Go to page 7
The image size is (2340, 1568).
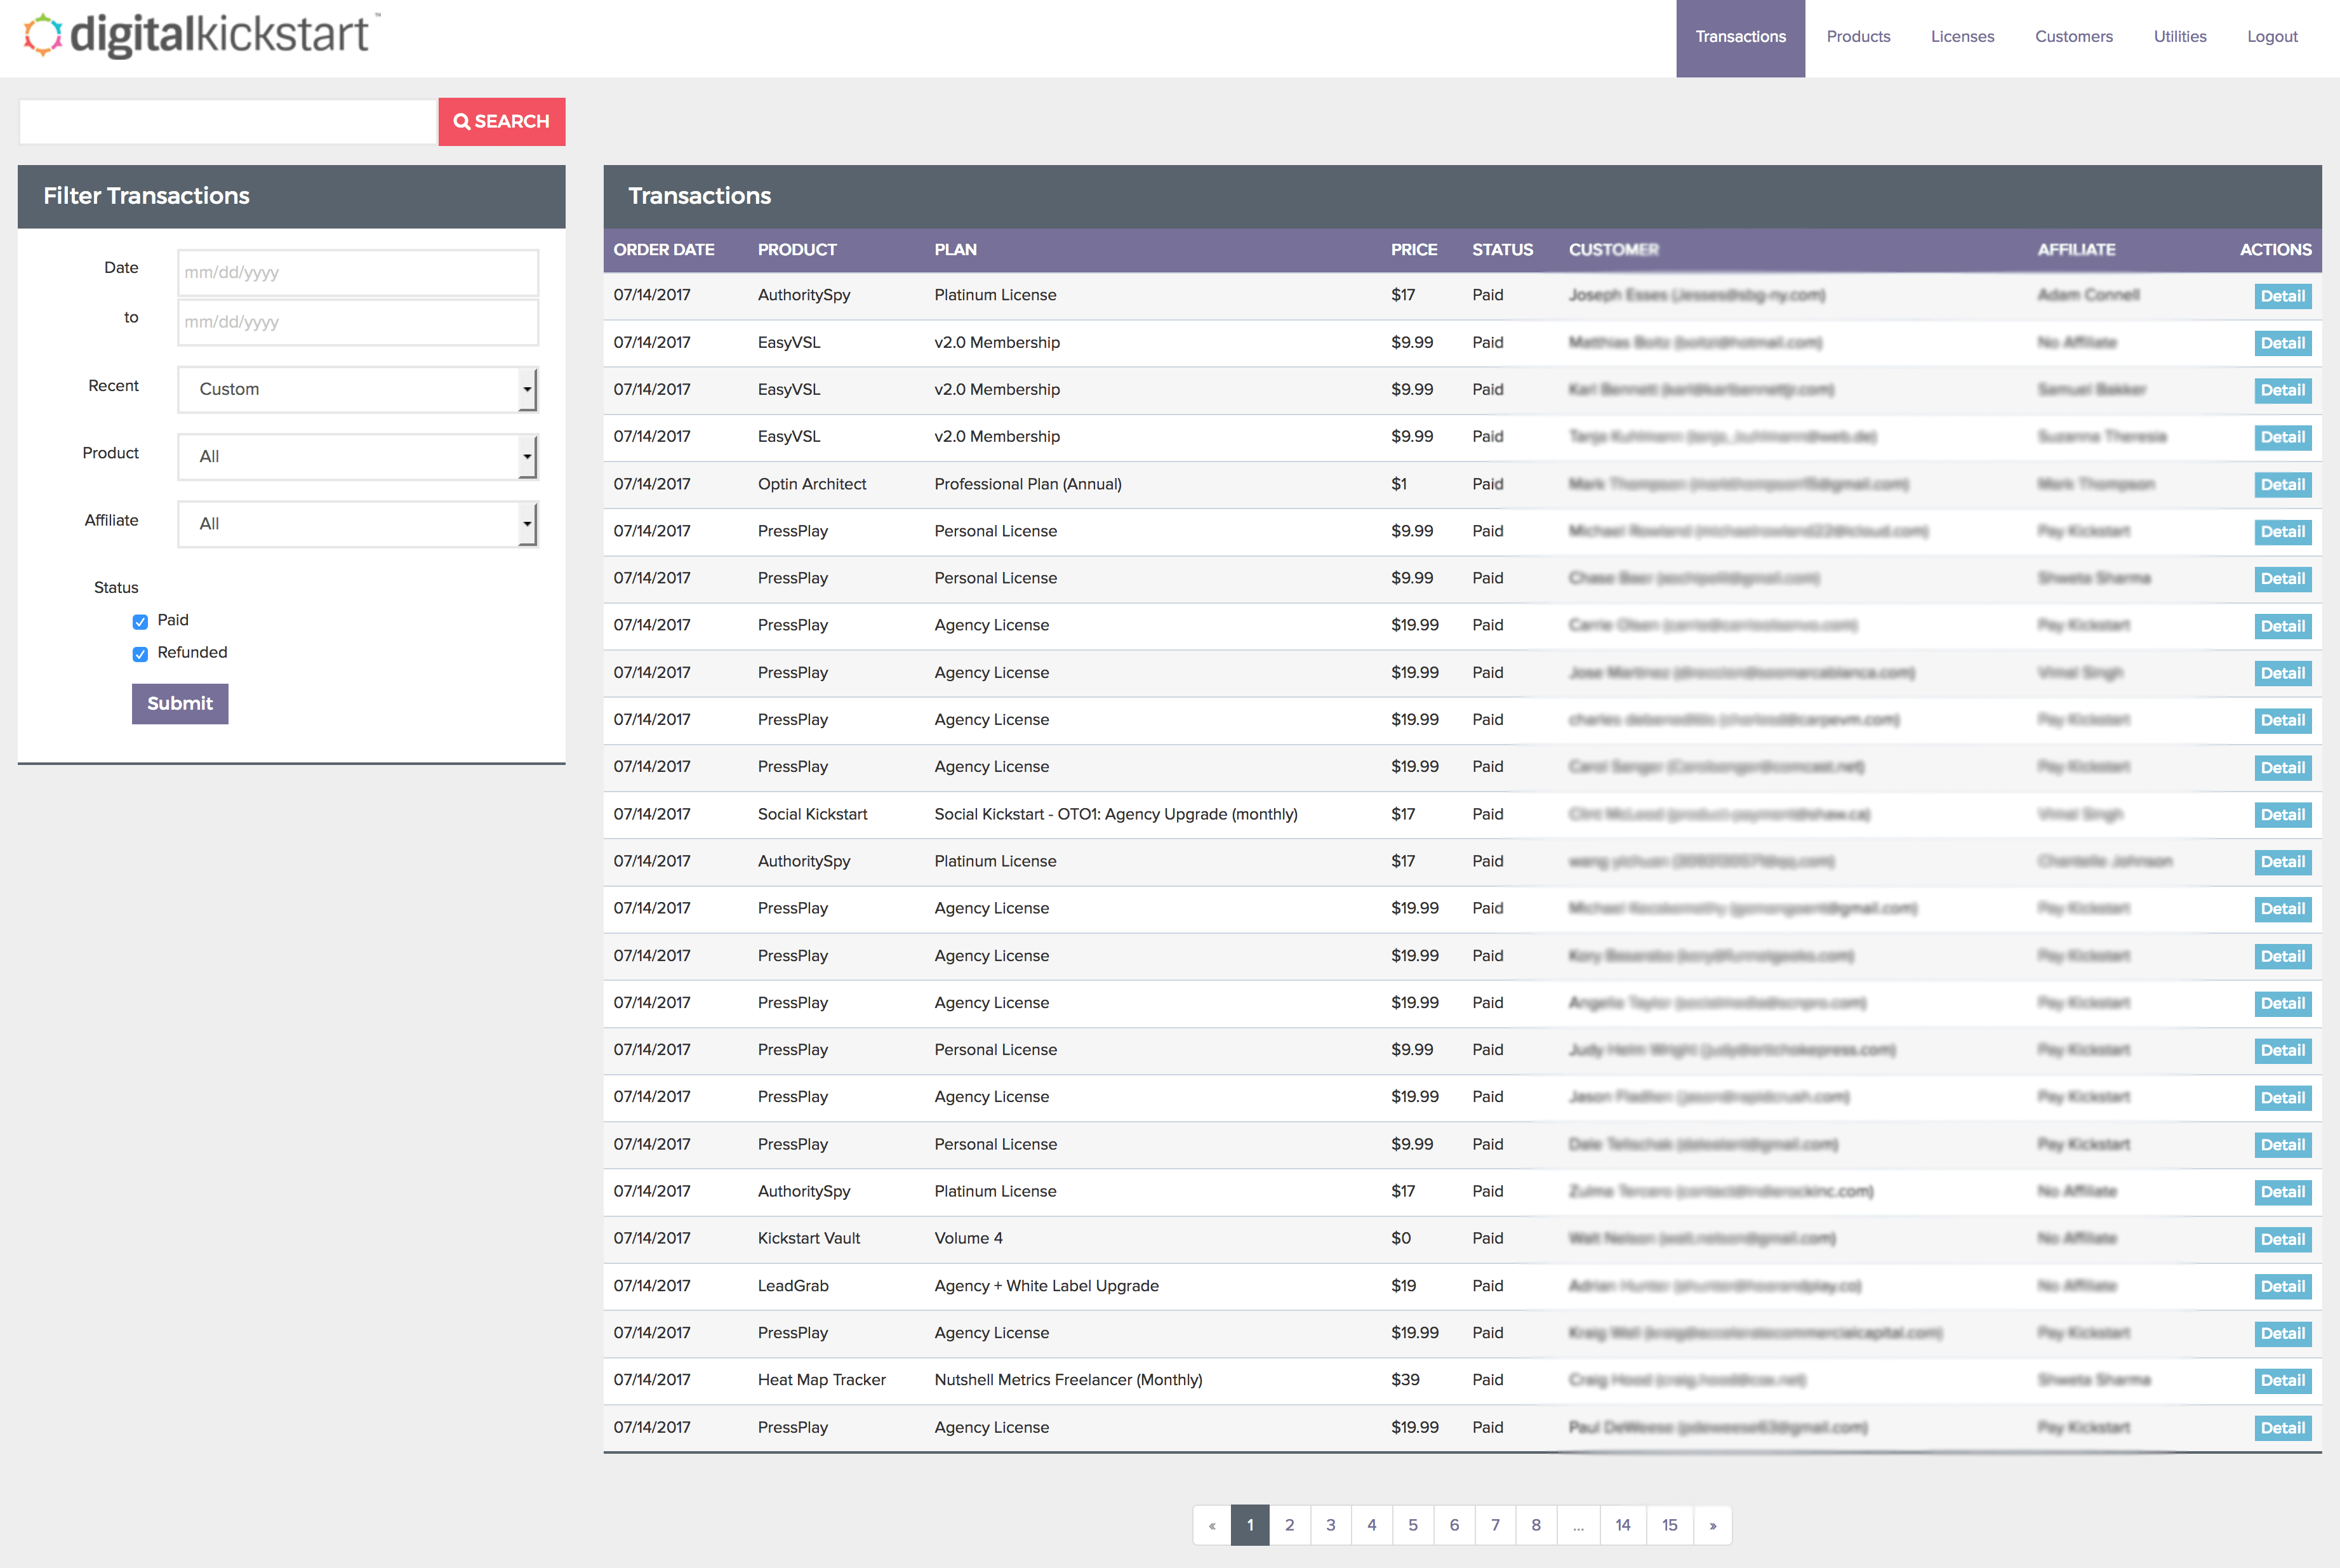(x=1495, y=1525)
